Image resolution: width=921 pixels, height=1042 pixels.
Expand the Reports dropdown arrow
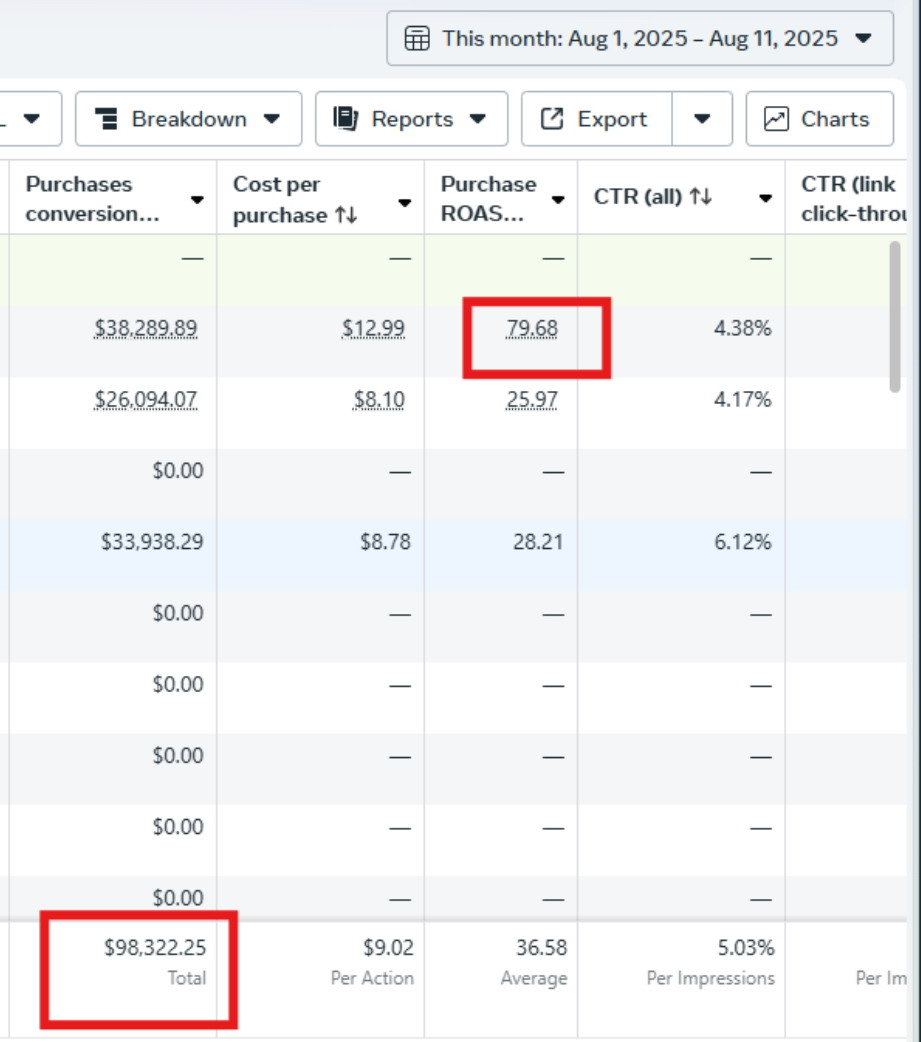[477, 119]
